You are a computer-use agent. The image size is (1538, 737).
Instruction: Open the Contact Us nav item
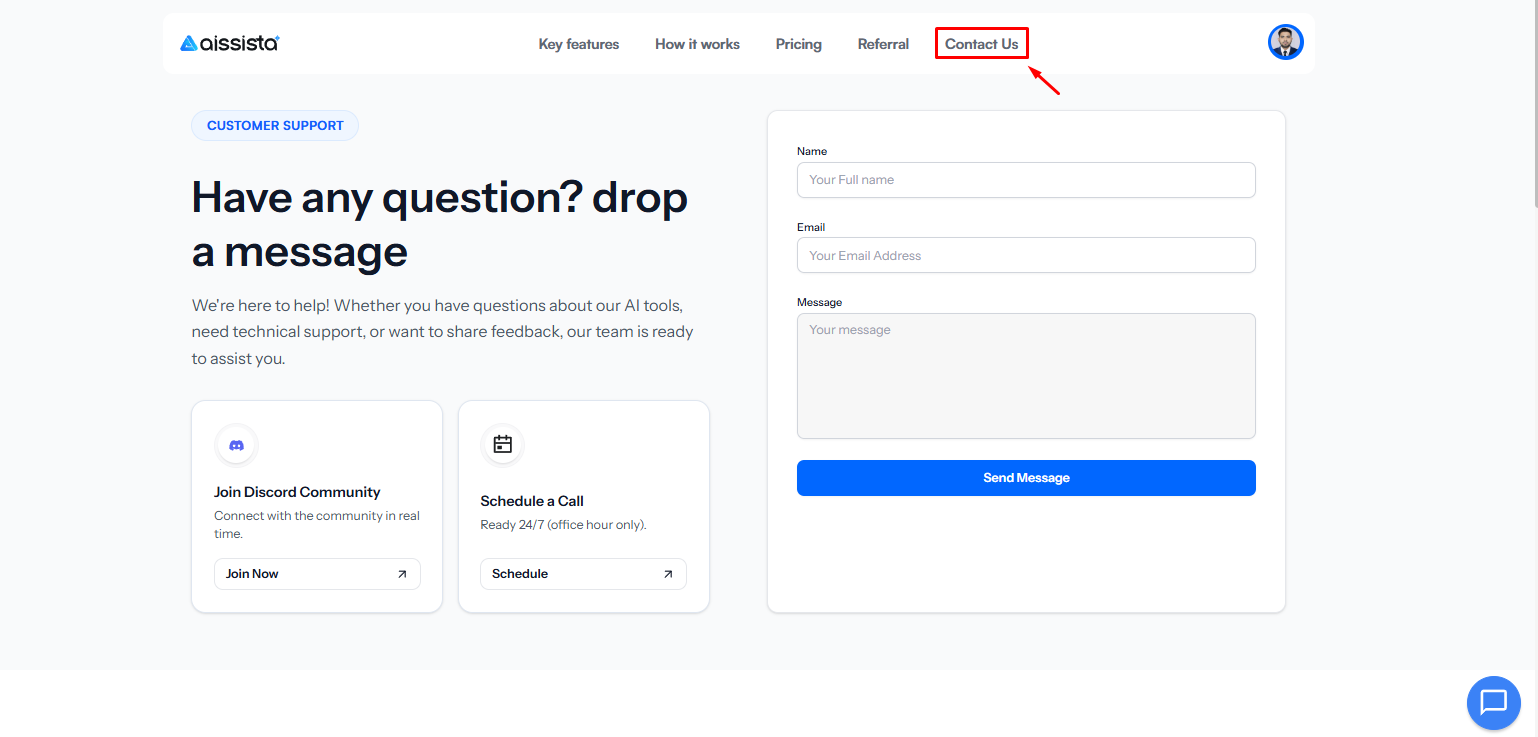(981, 44)
